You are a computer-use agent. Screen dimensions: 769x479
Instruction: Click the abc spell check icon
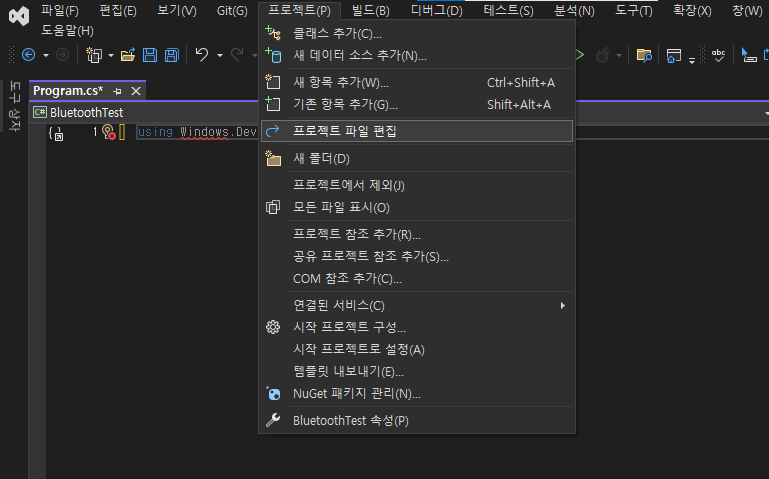tap(718, 55)
